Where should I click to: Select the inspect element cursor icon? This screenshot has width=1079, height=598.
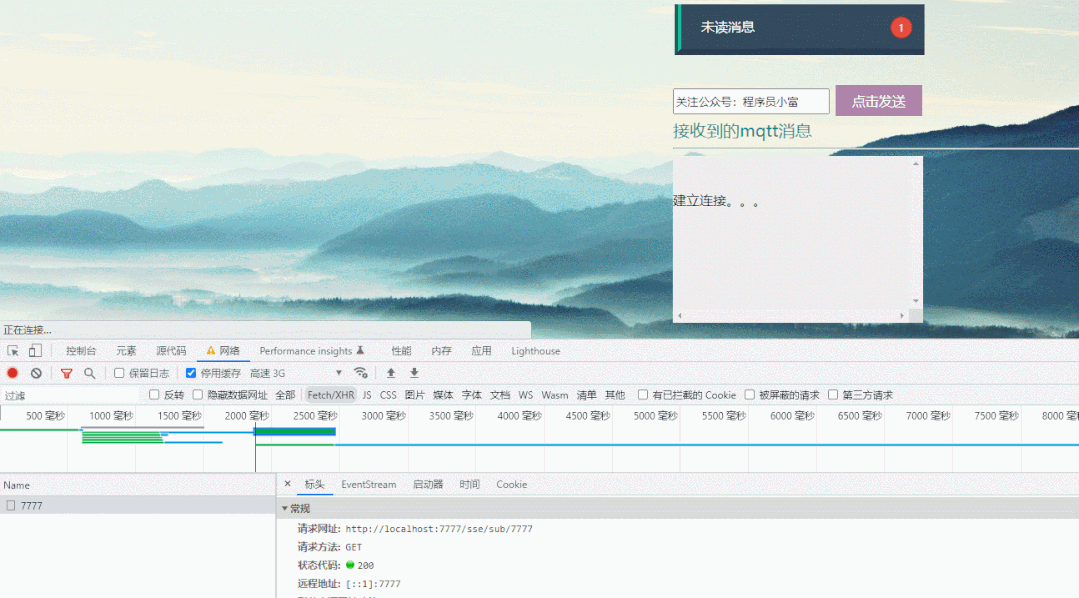pos(13,350)
